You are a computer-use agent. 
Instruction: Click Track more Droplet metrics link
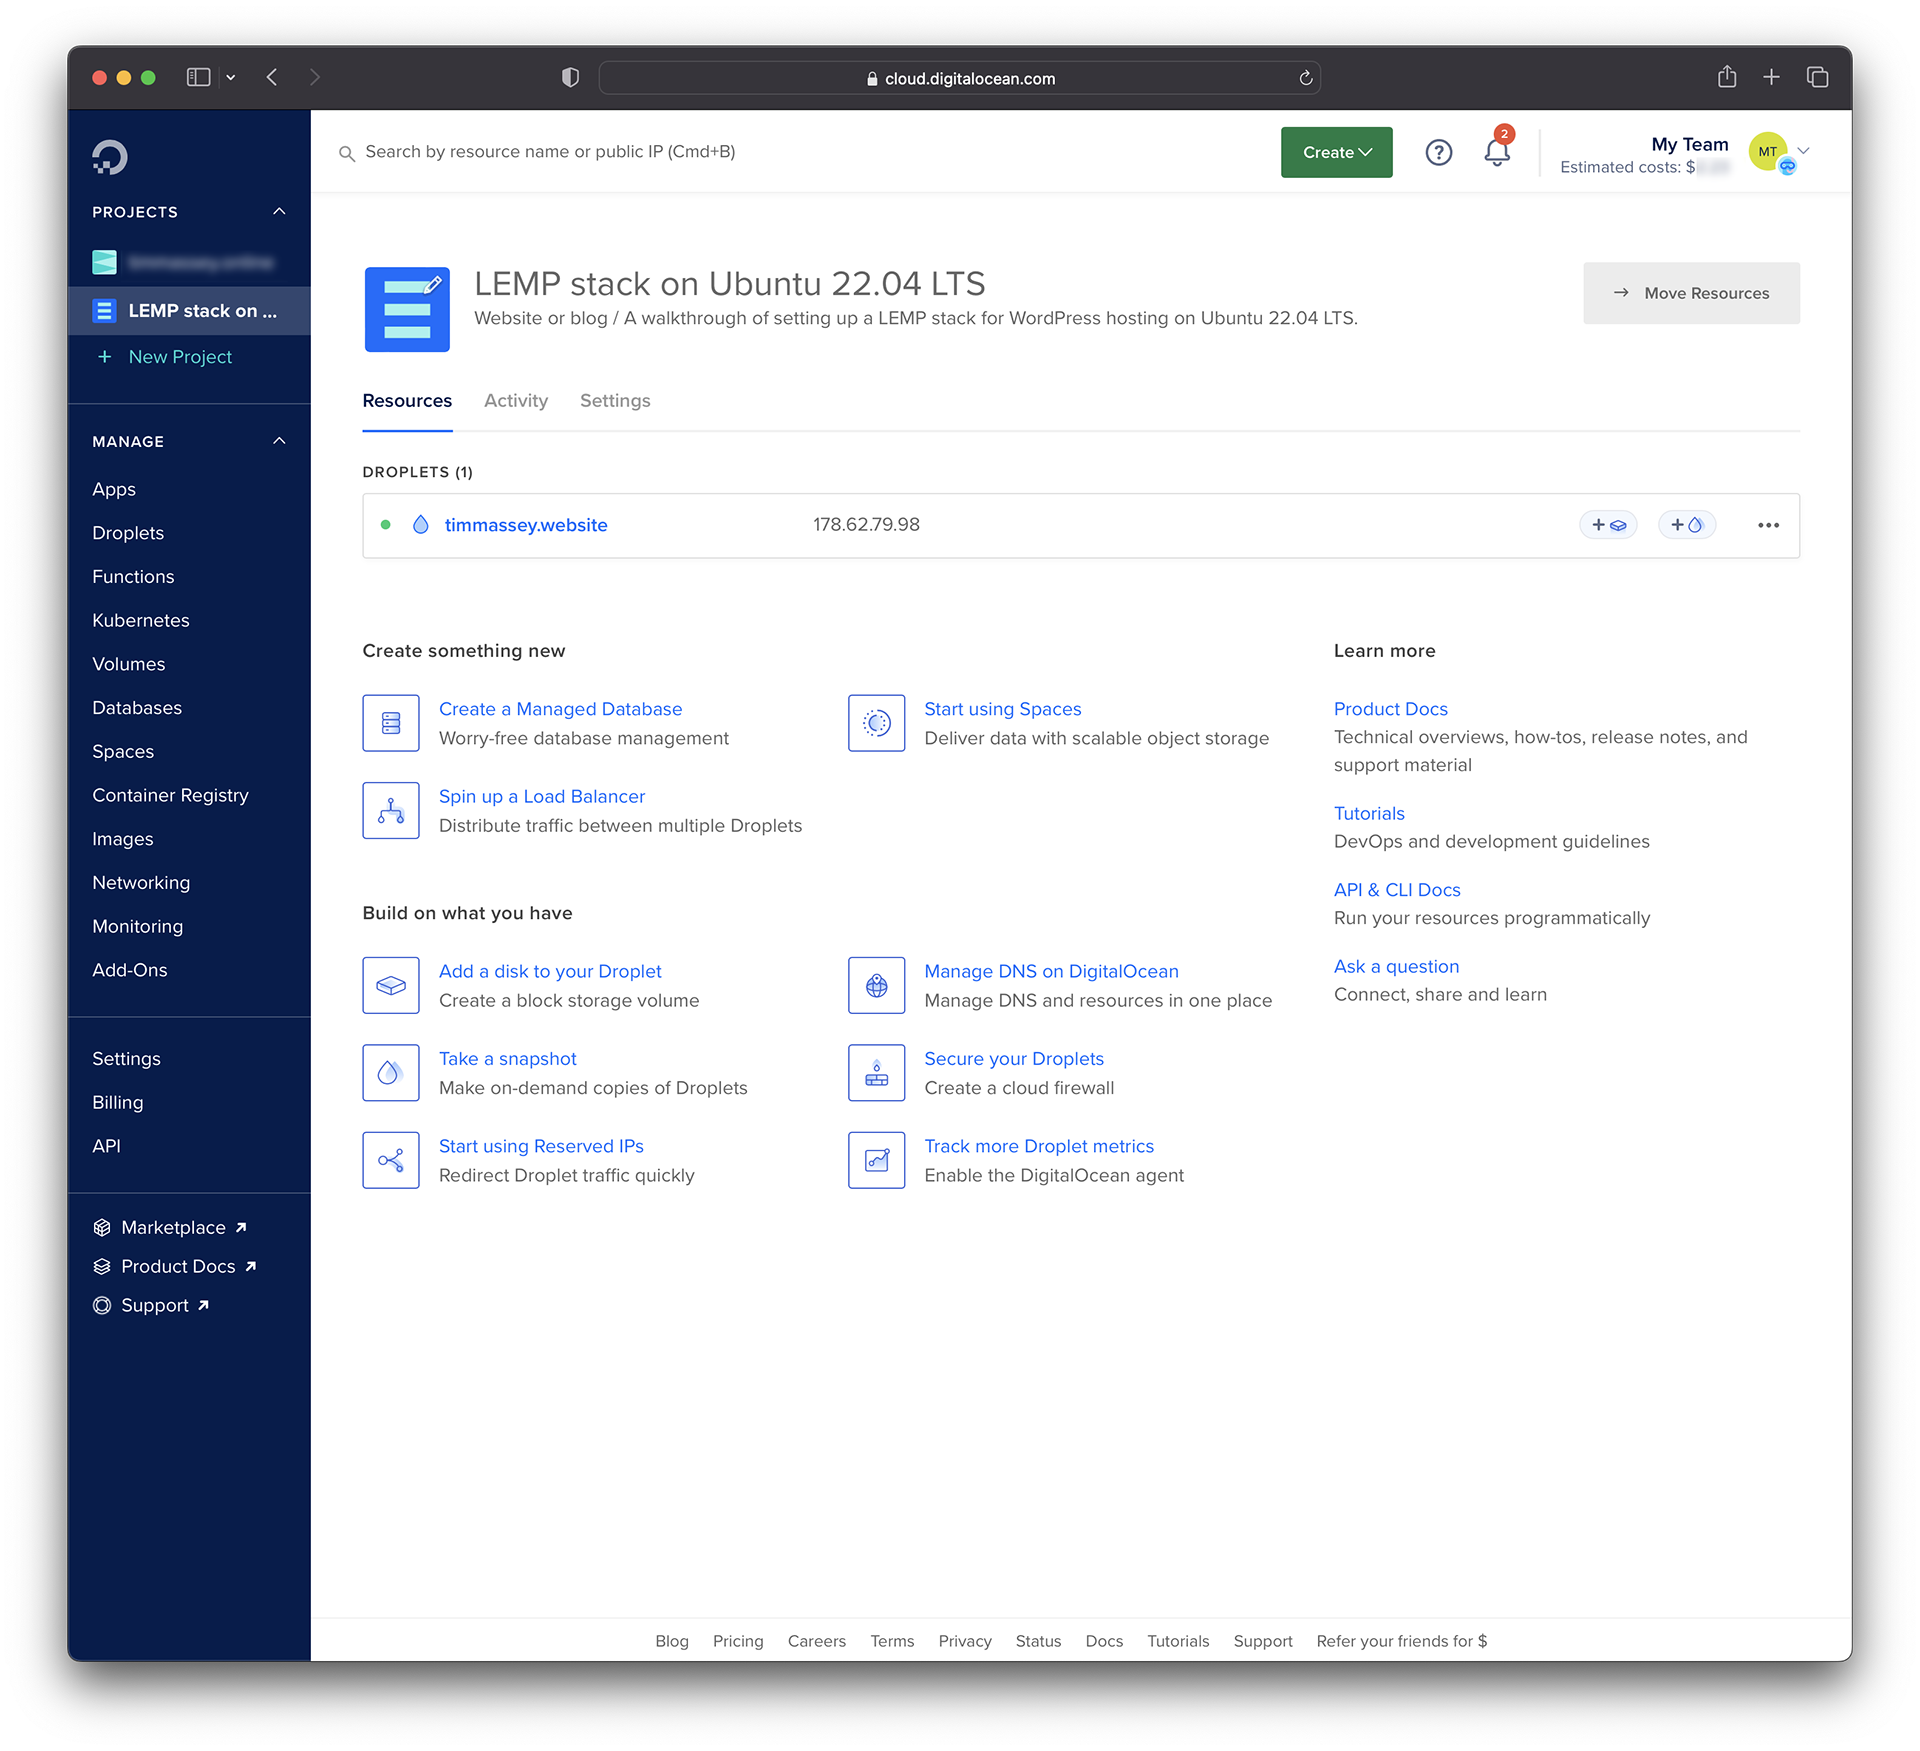pyautogui.click(x=1039, y=1147)
